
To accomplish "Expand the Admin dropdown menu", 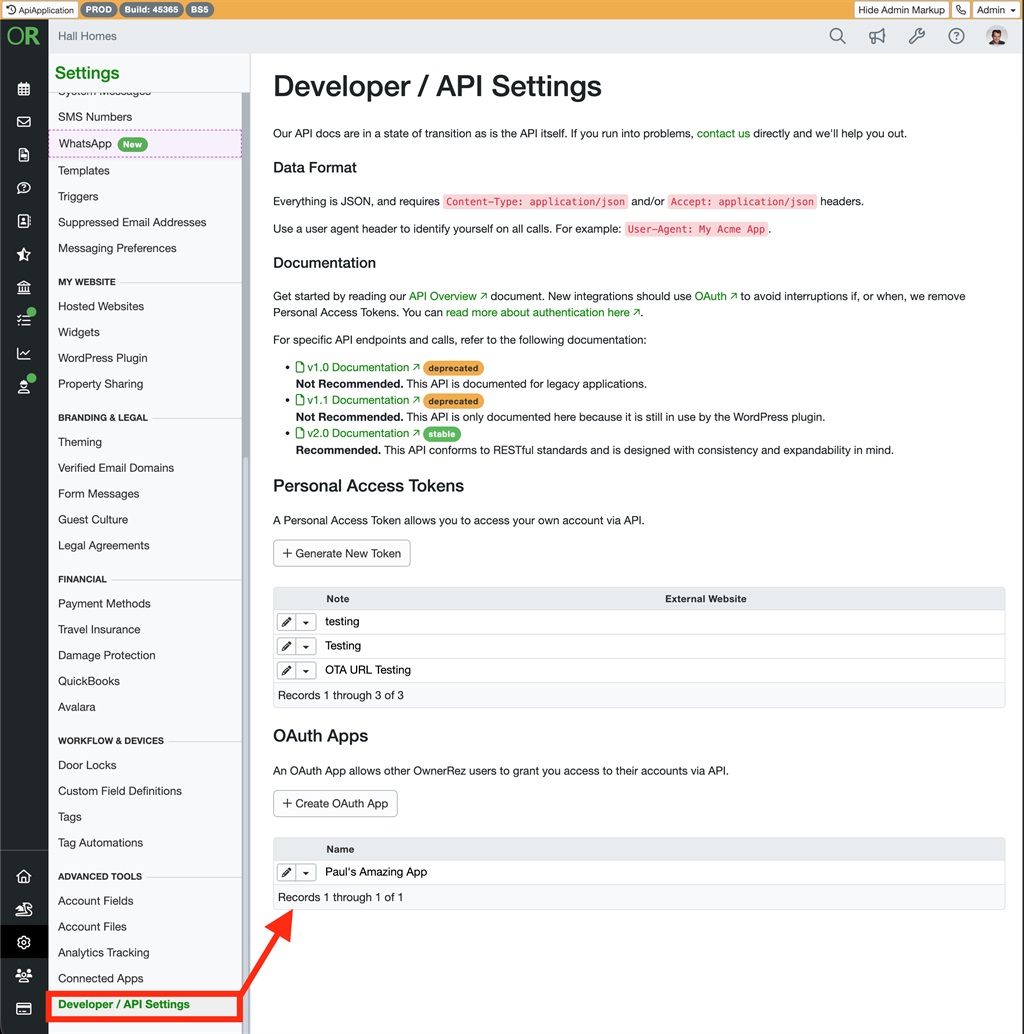I will click(995, 10).
